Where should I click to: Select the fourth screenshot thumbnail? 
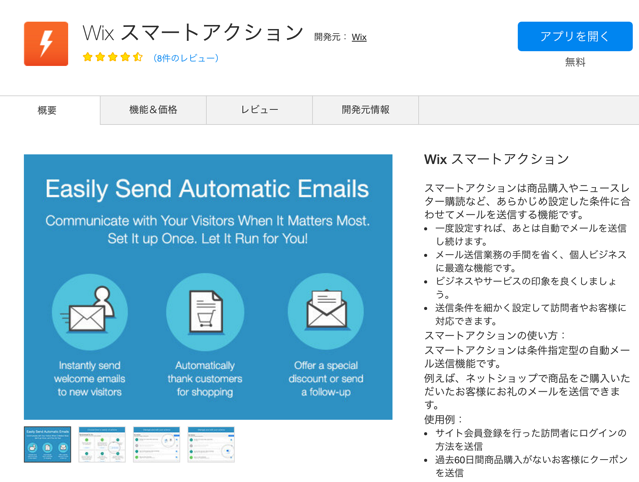[211, 445]
